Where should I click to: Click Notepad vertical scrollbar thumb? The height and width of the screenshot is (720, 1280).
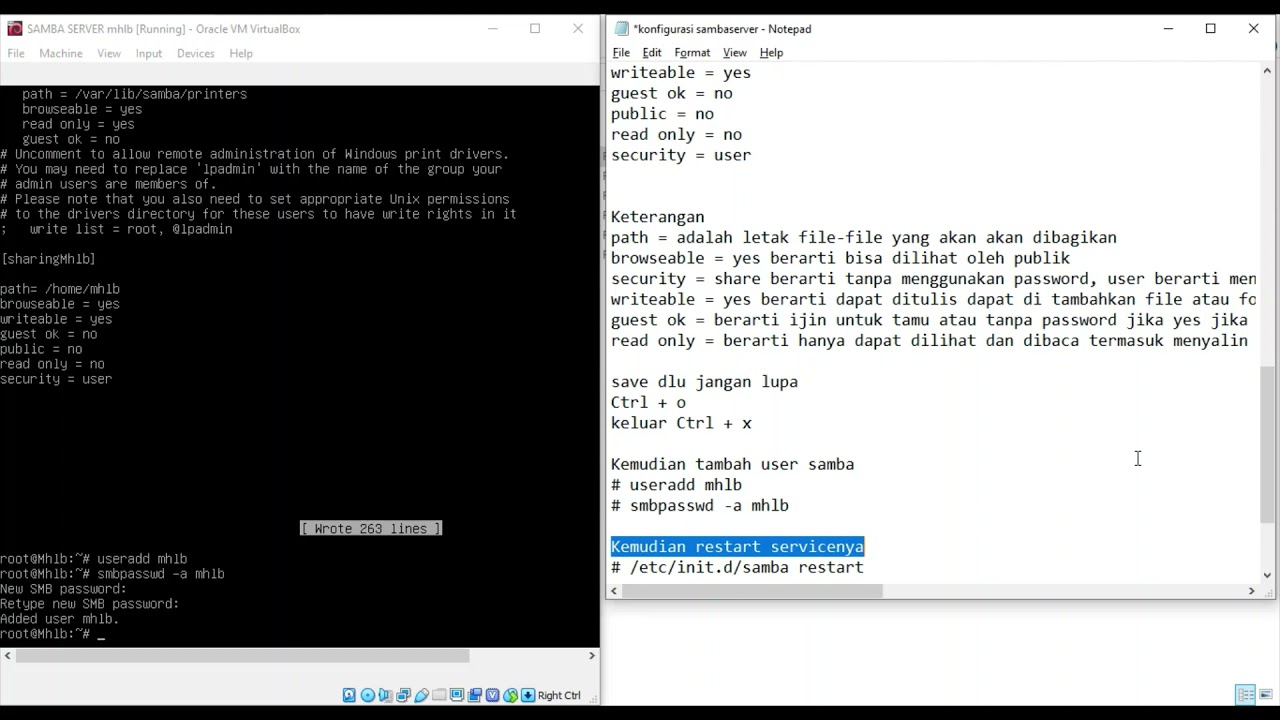[1268, 444]
